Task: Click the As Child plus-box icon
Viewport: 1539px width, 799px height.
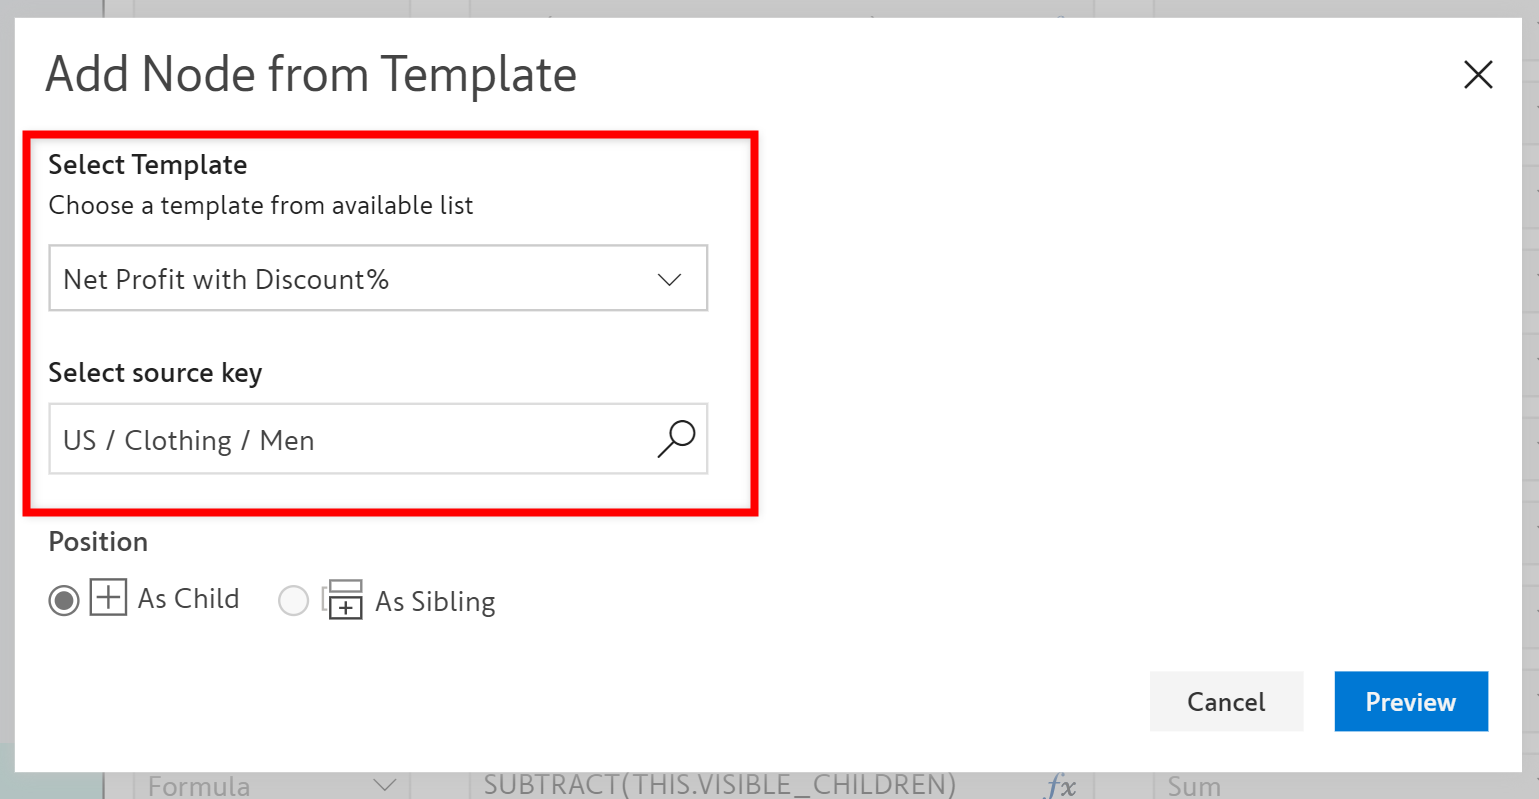Action: click(108, 598)
